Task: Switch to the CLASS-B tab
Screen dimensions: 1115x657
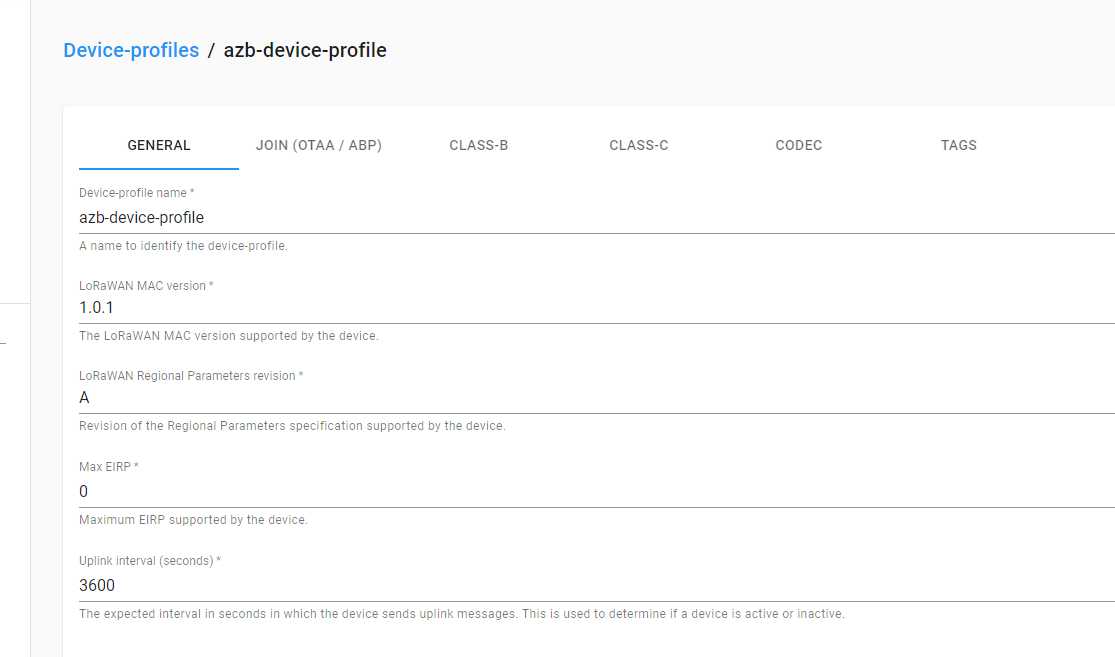Action: (x=479, y=145)
